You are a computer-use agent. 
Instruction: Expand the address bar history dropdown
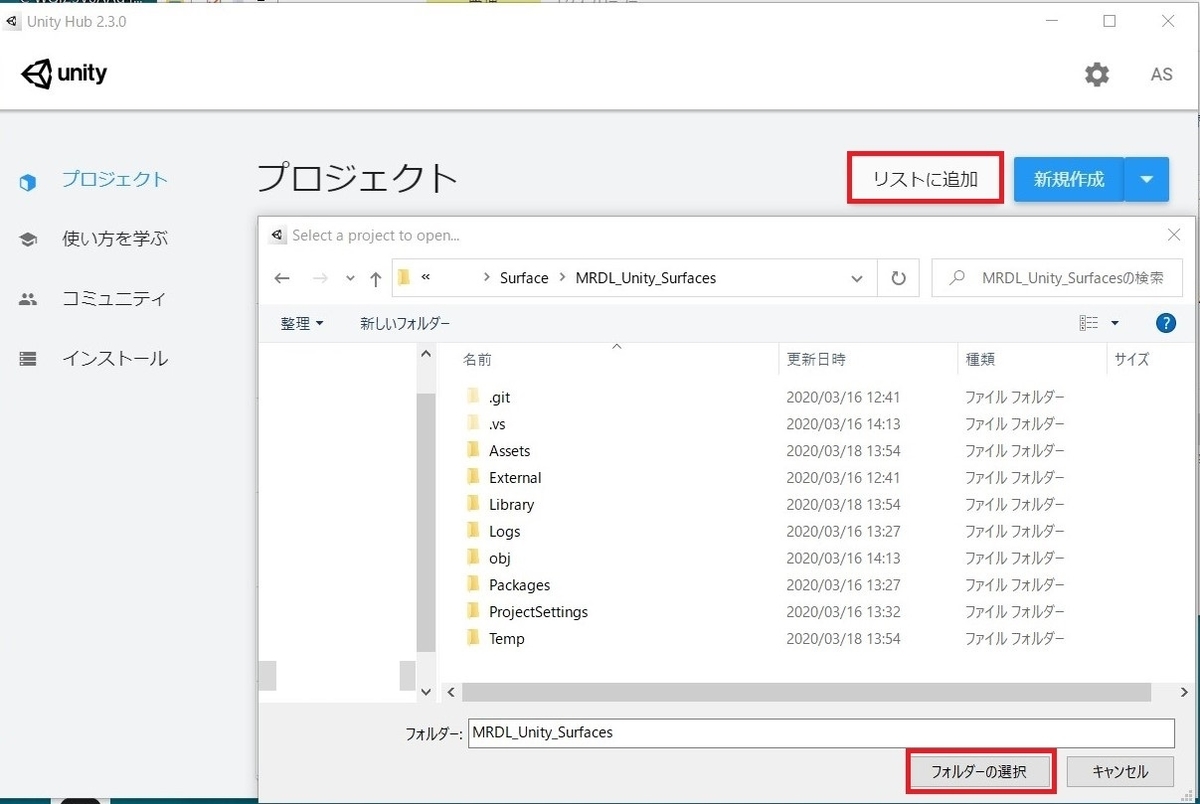tap(857, 279)
